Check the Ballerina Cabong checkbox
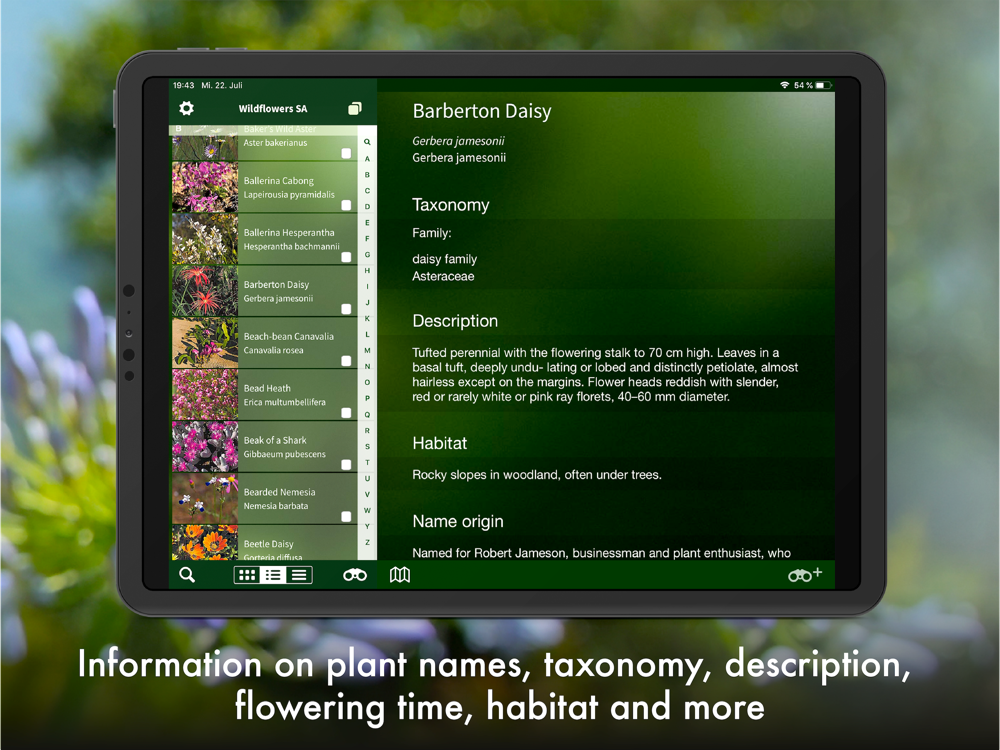 pyautogui.click(x=346, y=205)
